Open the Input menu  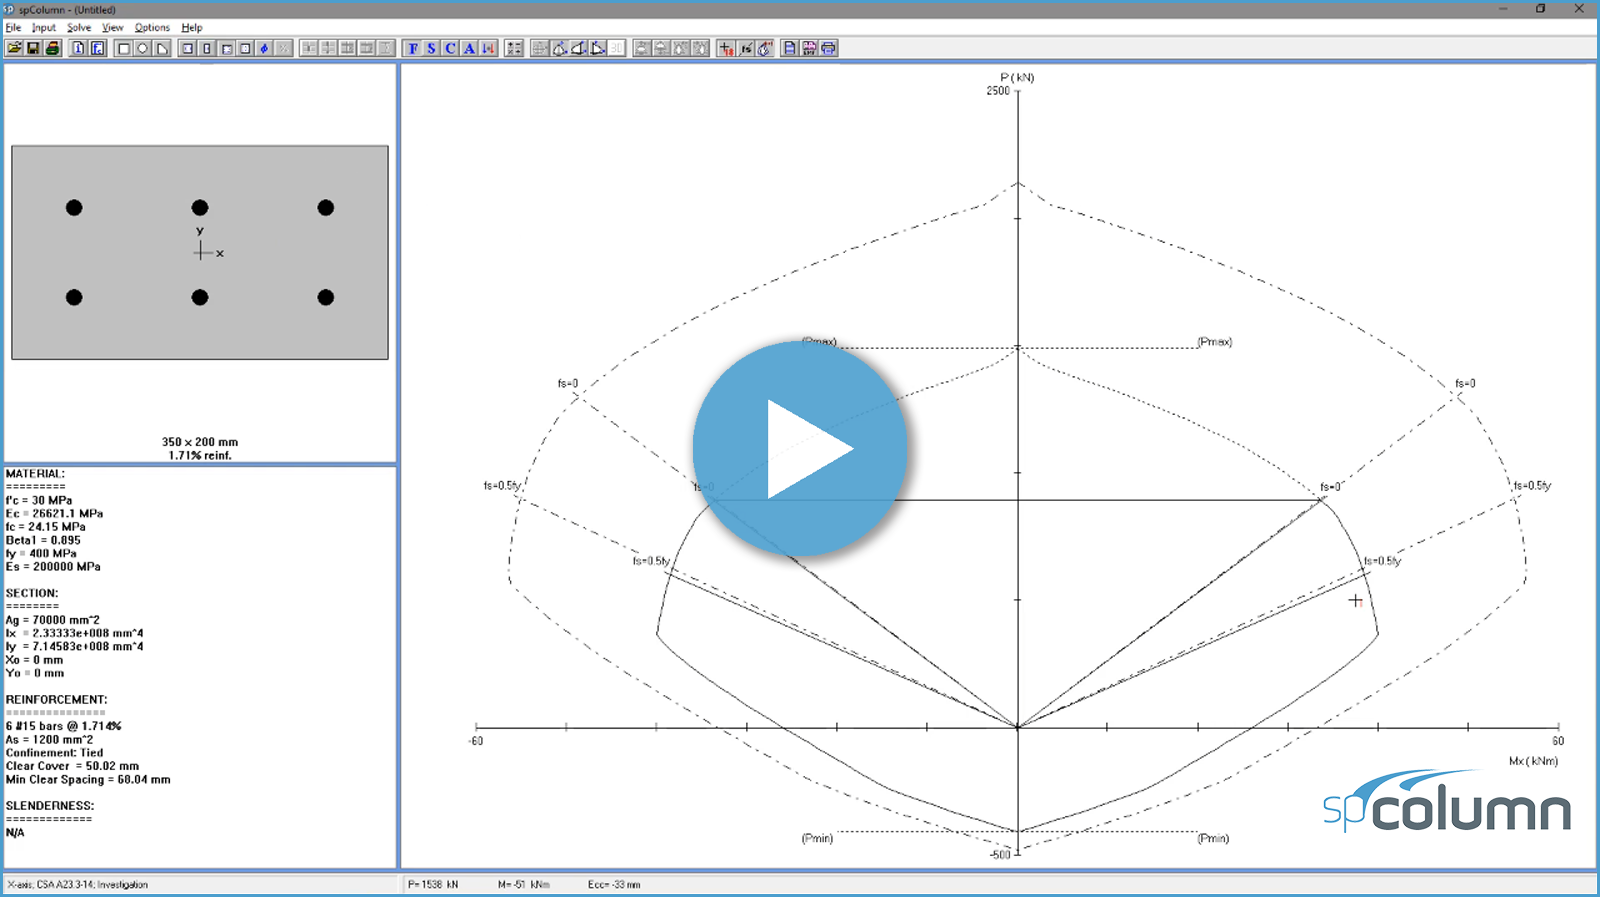43,28
